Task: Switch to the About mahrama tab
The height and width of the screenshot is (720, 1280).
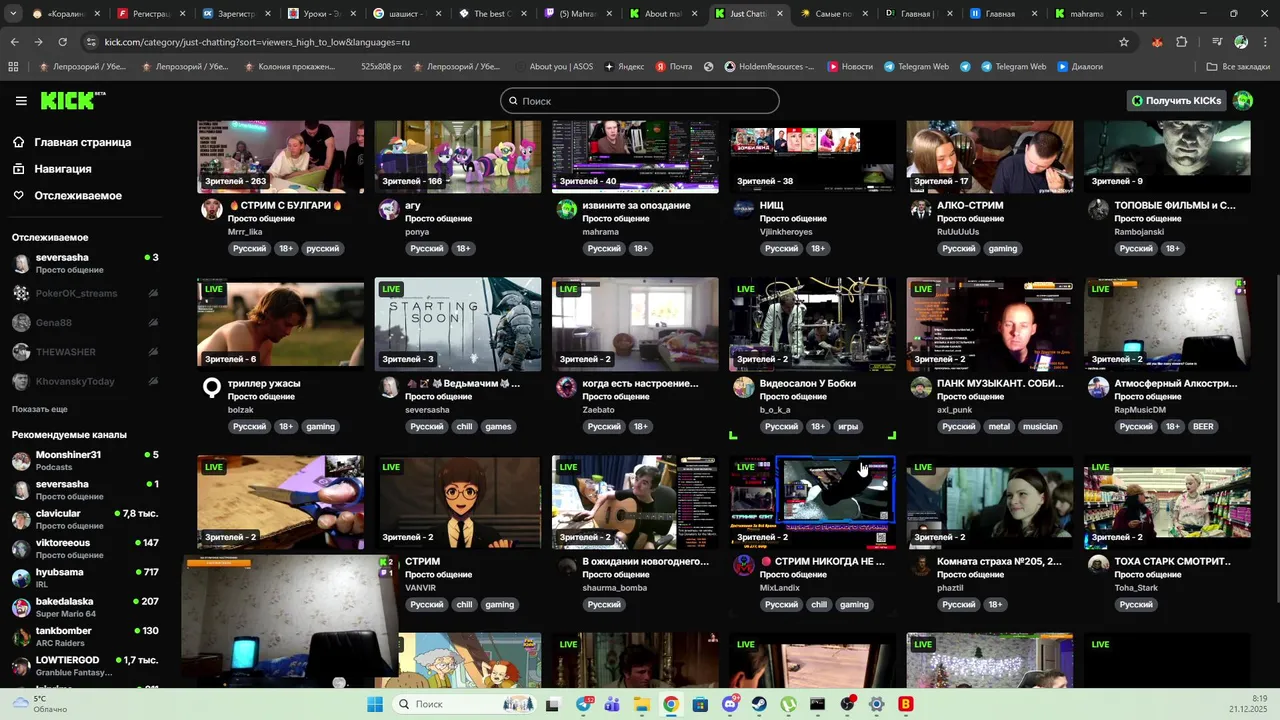Action: point(663,14)
